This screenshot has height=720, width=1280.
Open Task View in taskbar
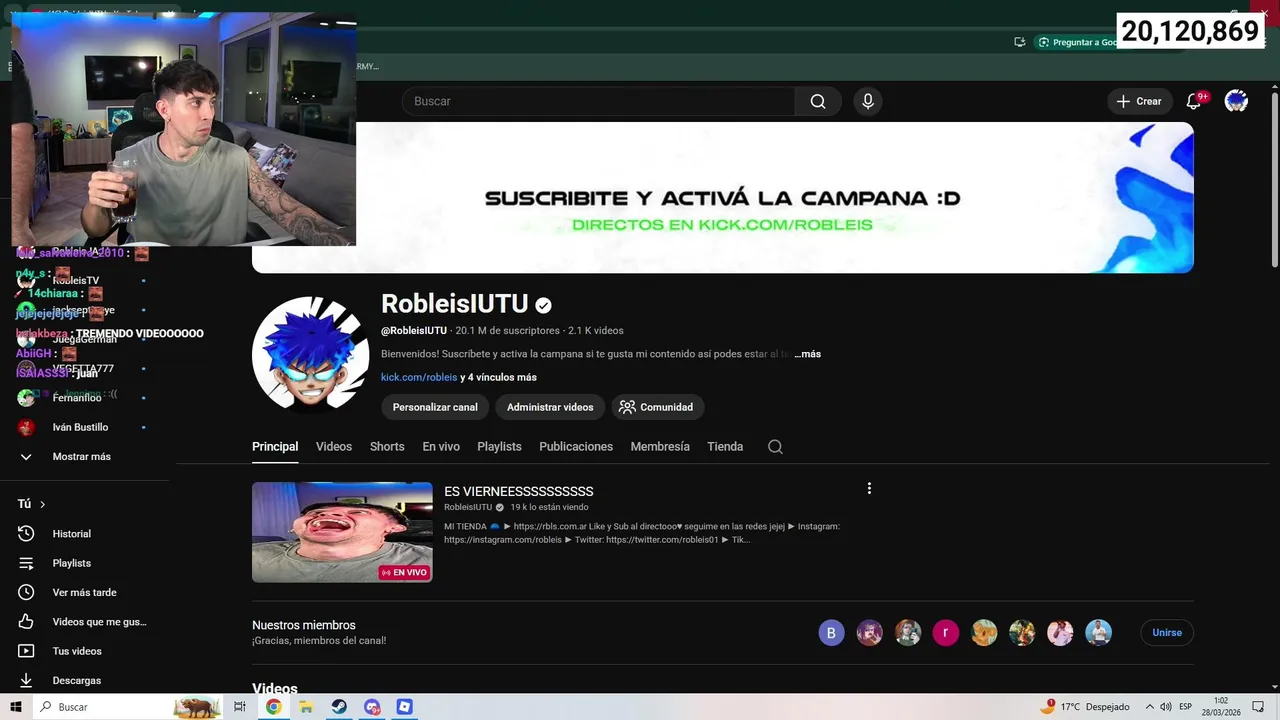click(240, 707)
